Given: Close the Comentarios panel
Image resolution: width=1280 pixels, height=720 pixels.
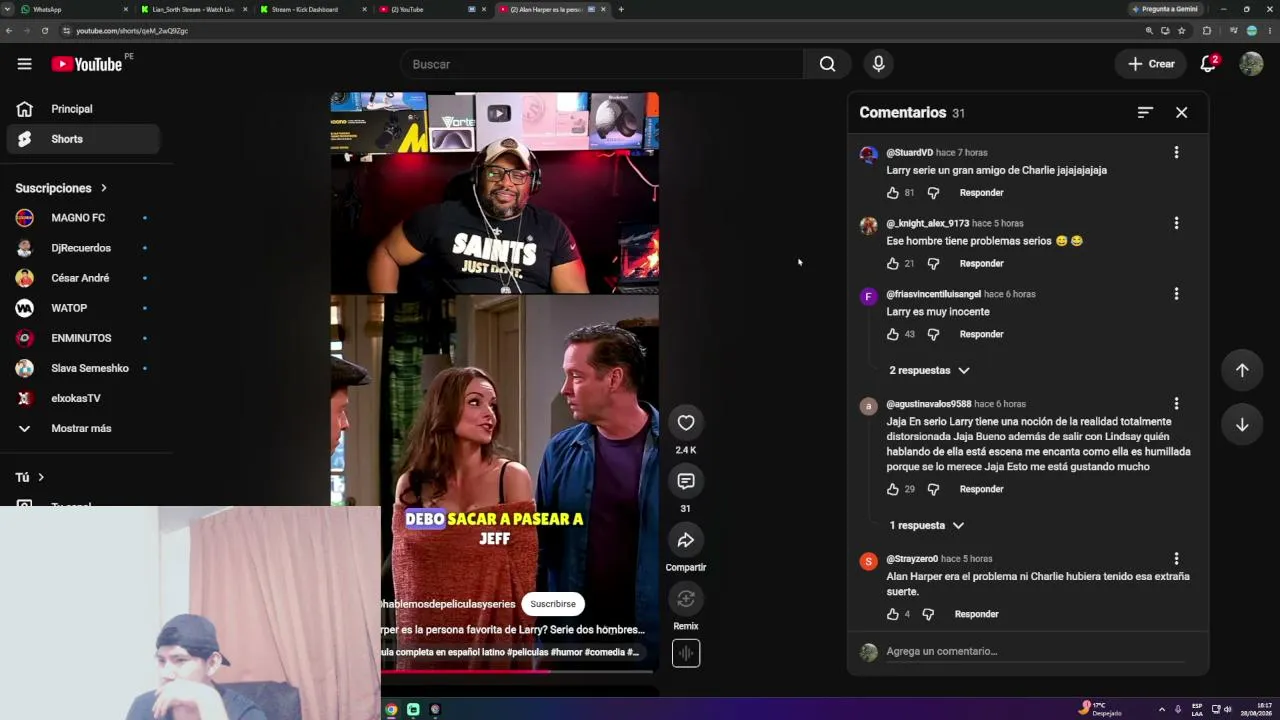Looking at the screenshot, I should click(x=1181, y=113).
